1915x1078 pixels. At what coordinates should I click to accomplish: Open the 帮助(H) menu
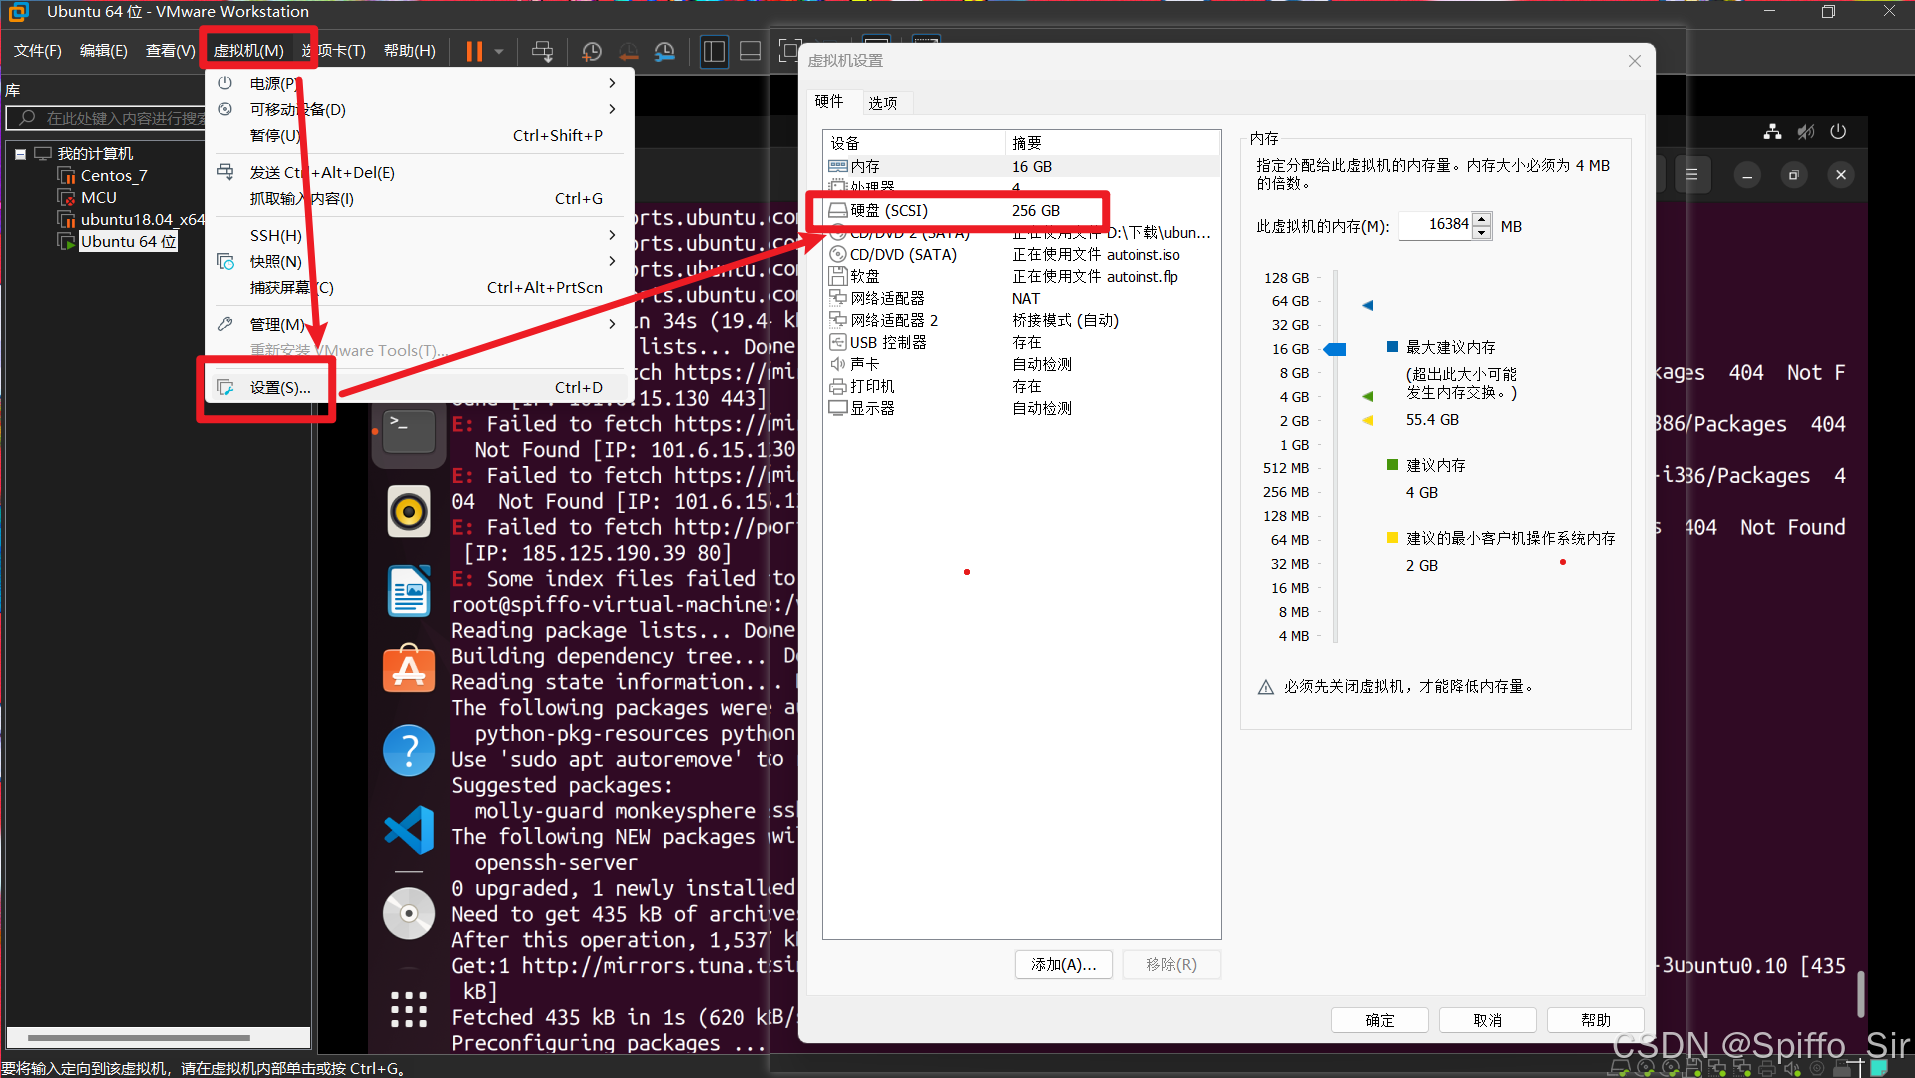click(x=410, y=51)
